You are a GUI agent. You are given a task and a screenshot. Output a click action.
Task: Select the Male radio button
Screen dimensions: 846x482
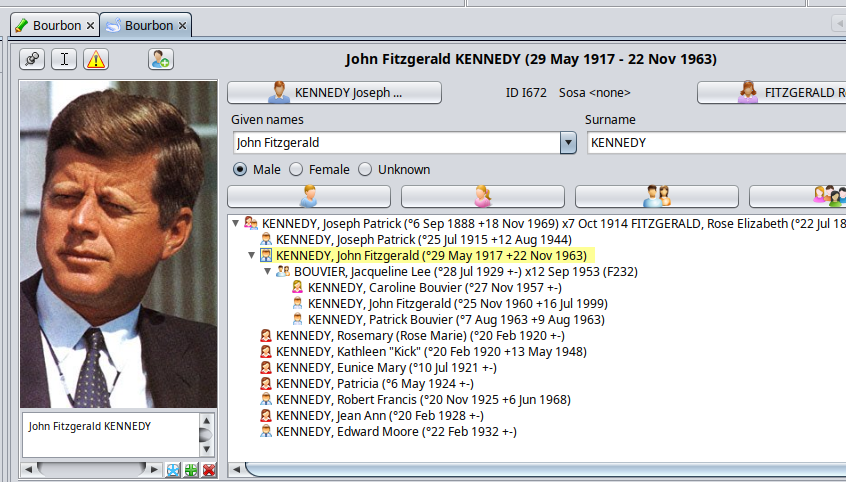click(240, 169)
